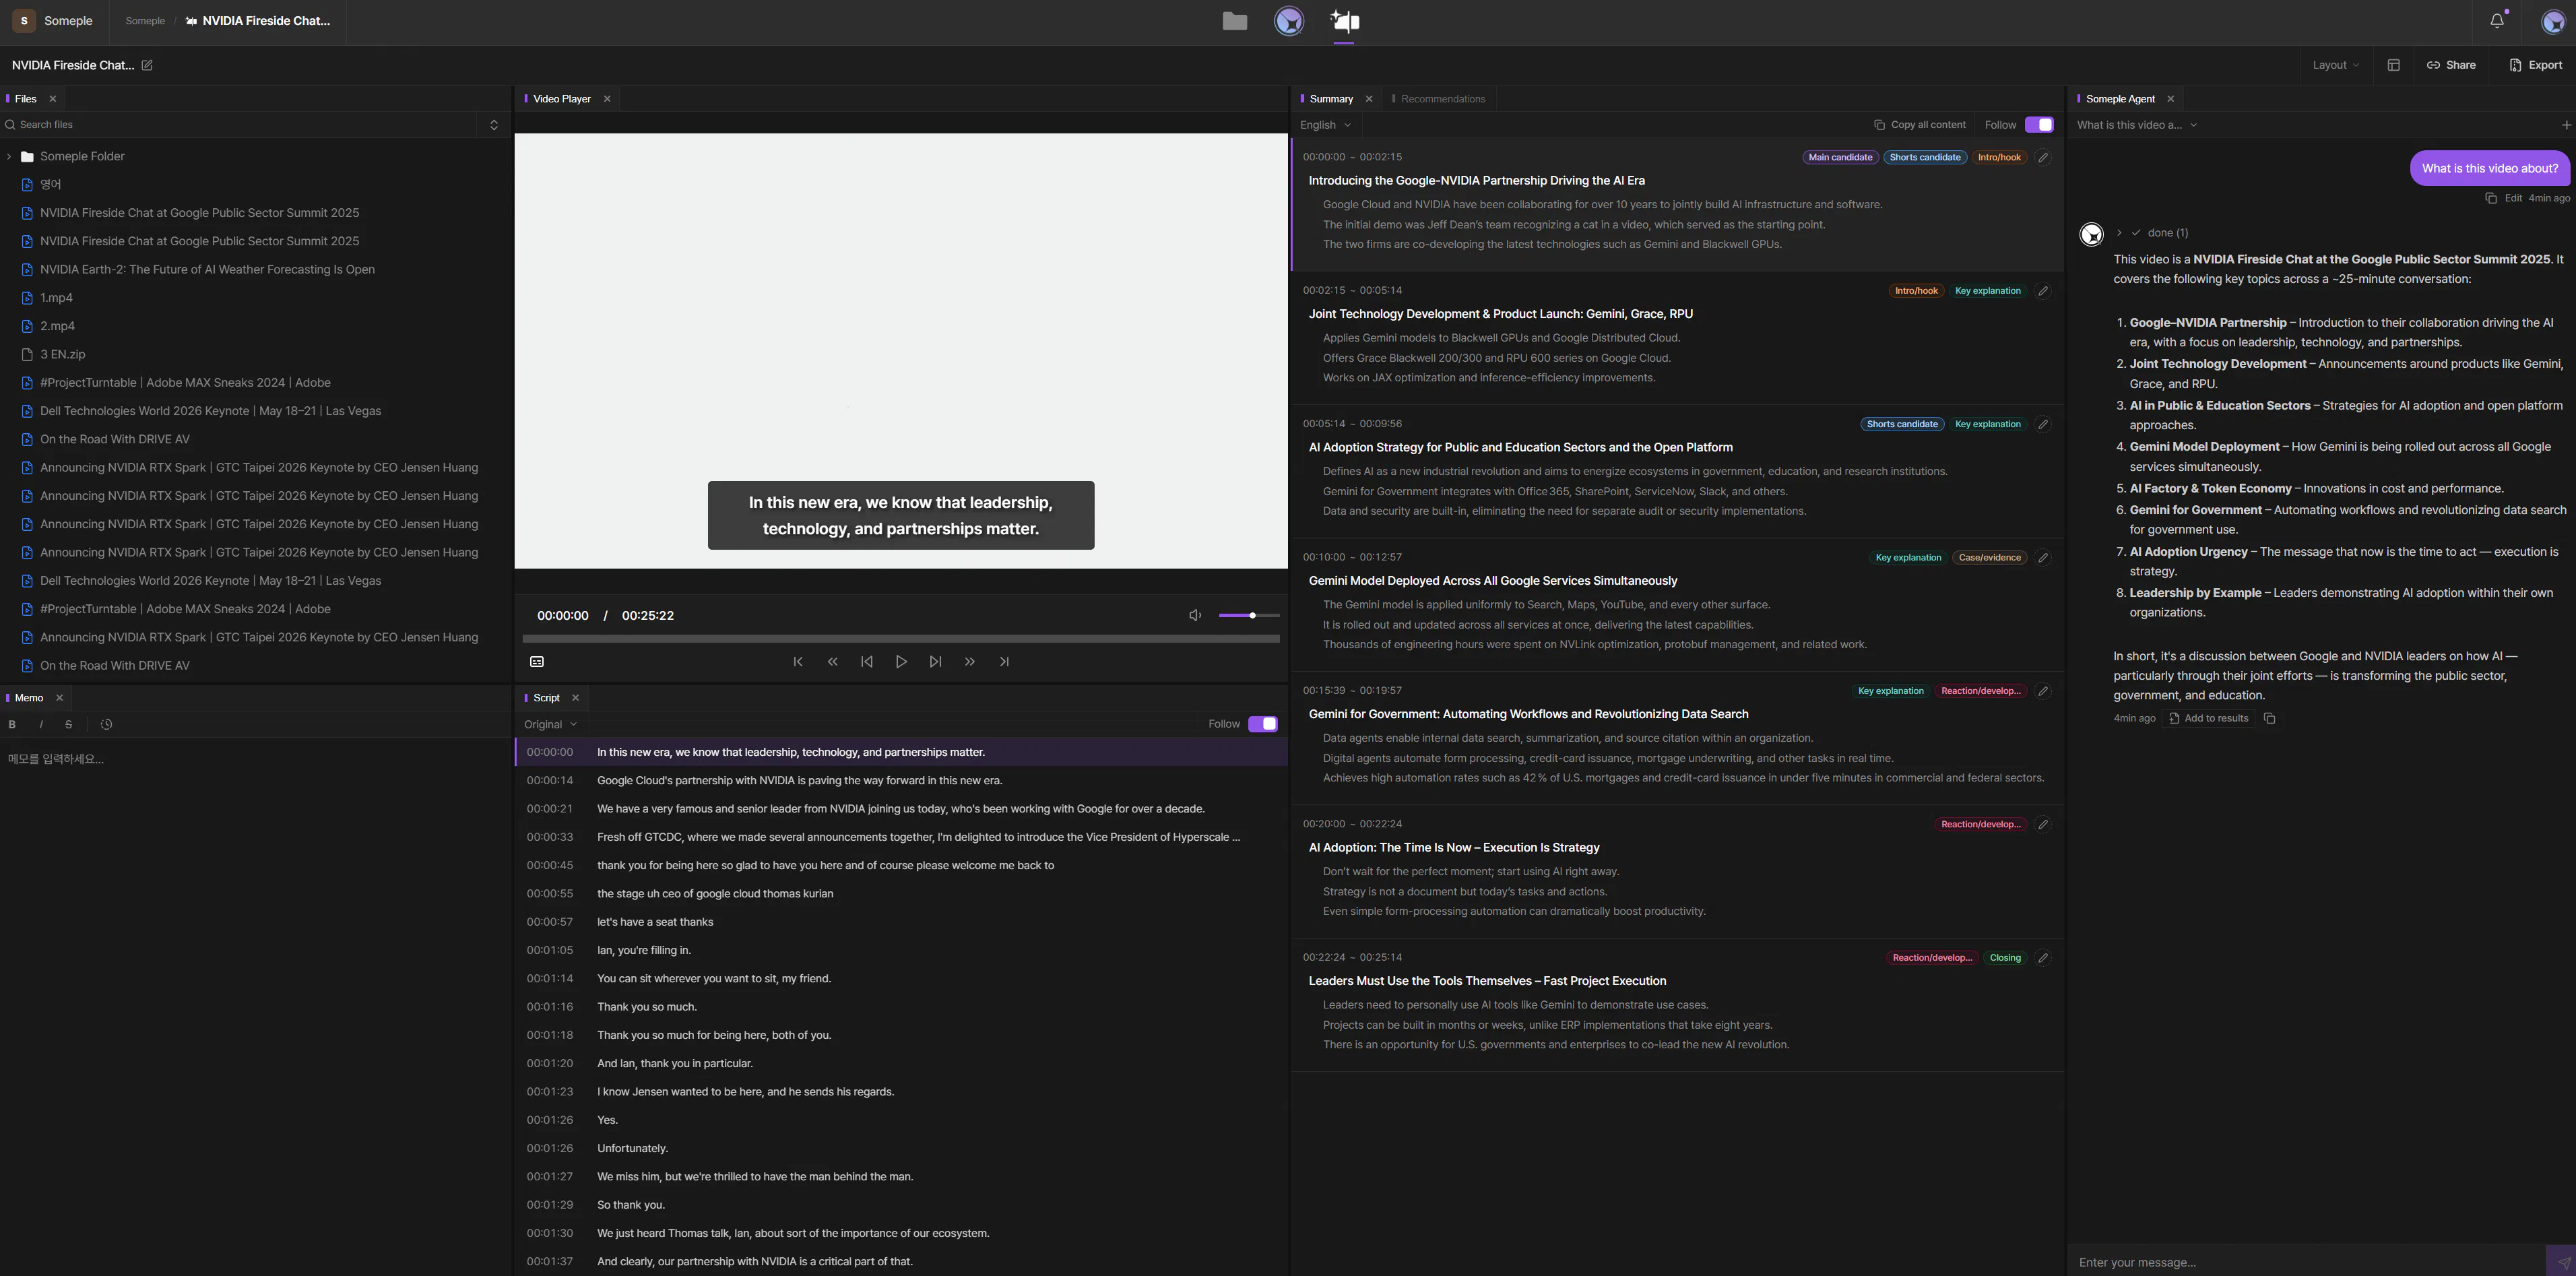The height and width of the screenshot is (1276, 2576).
Task: Edit the 'Introducing the Google-NVIDIA Partnership' summary section
Action: click(x=2043, y=157)
